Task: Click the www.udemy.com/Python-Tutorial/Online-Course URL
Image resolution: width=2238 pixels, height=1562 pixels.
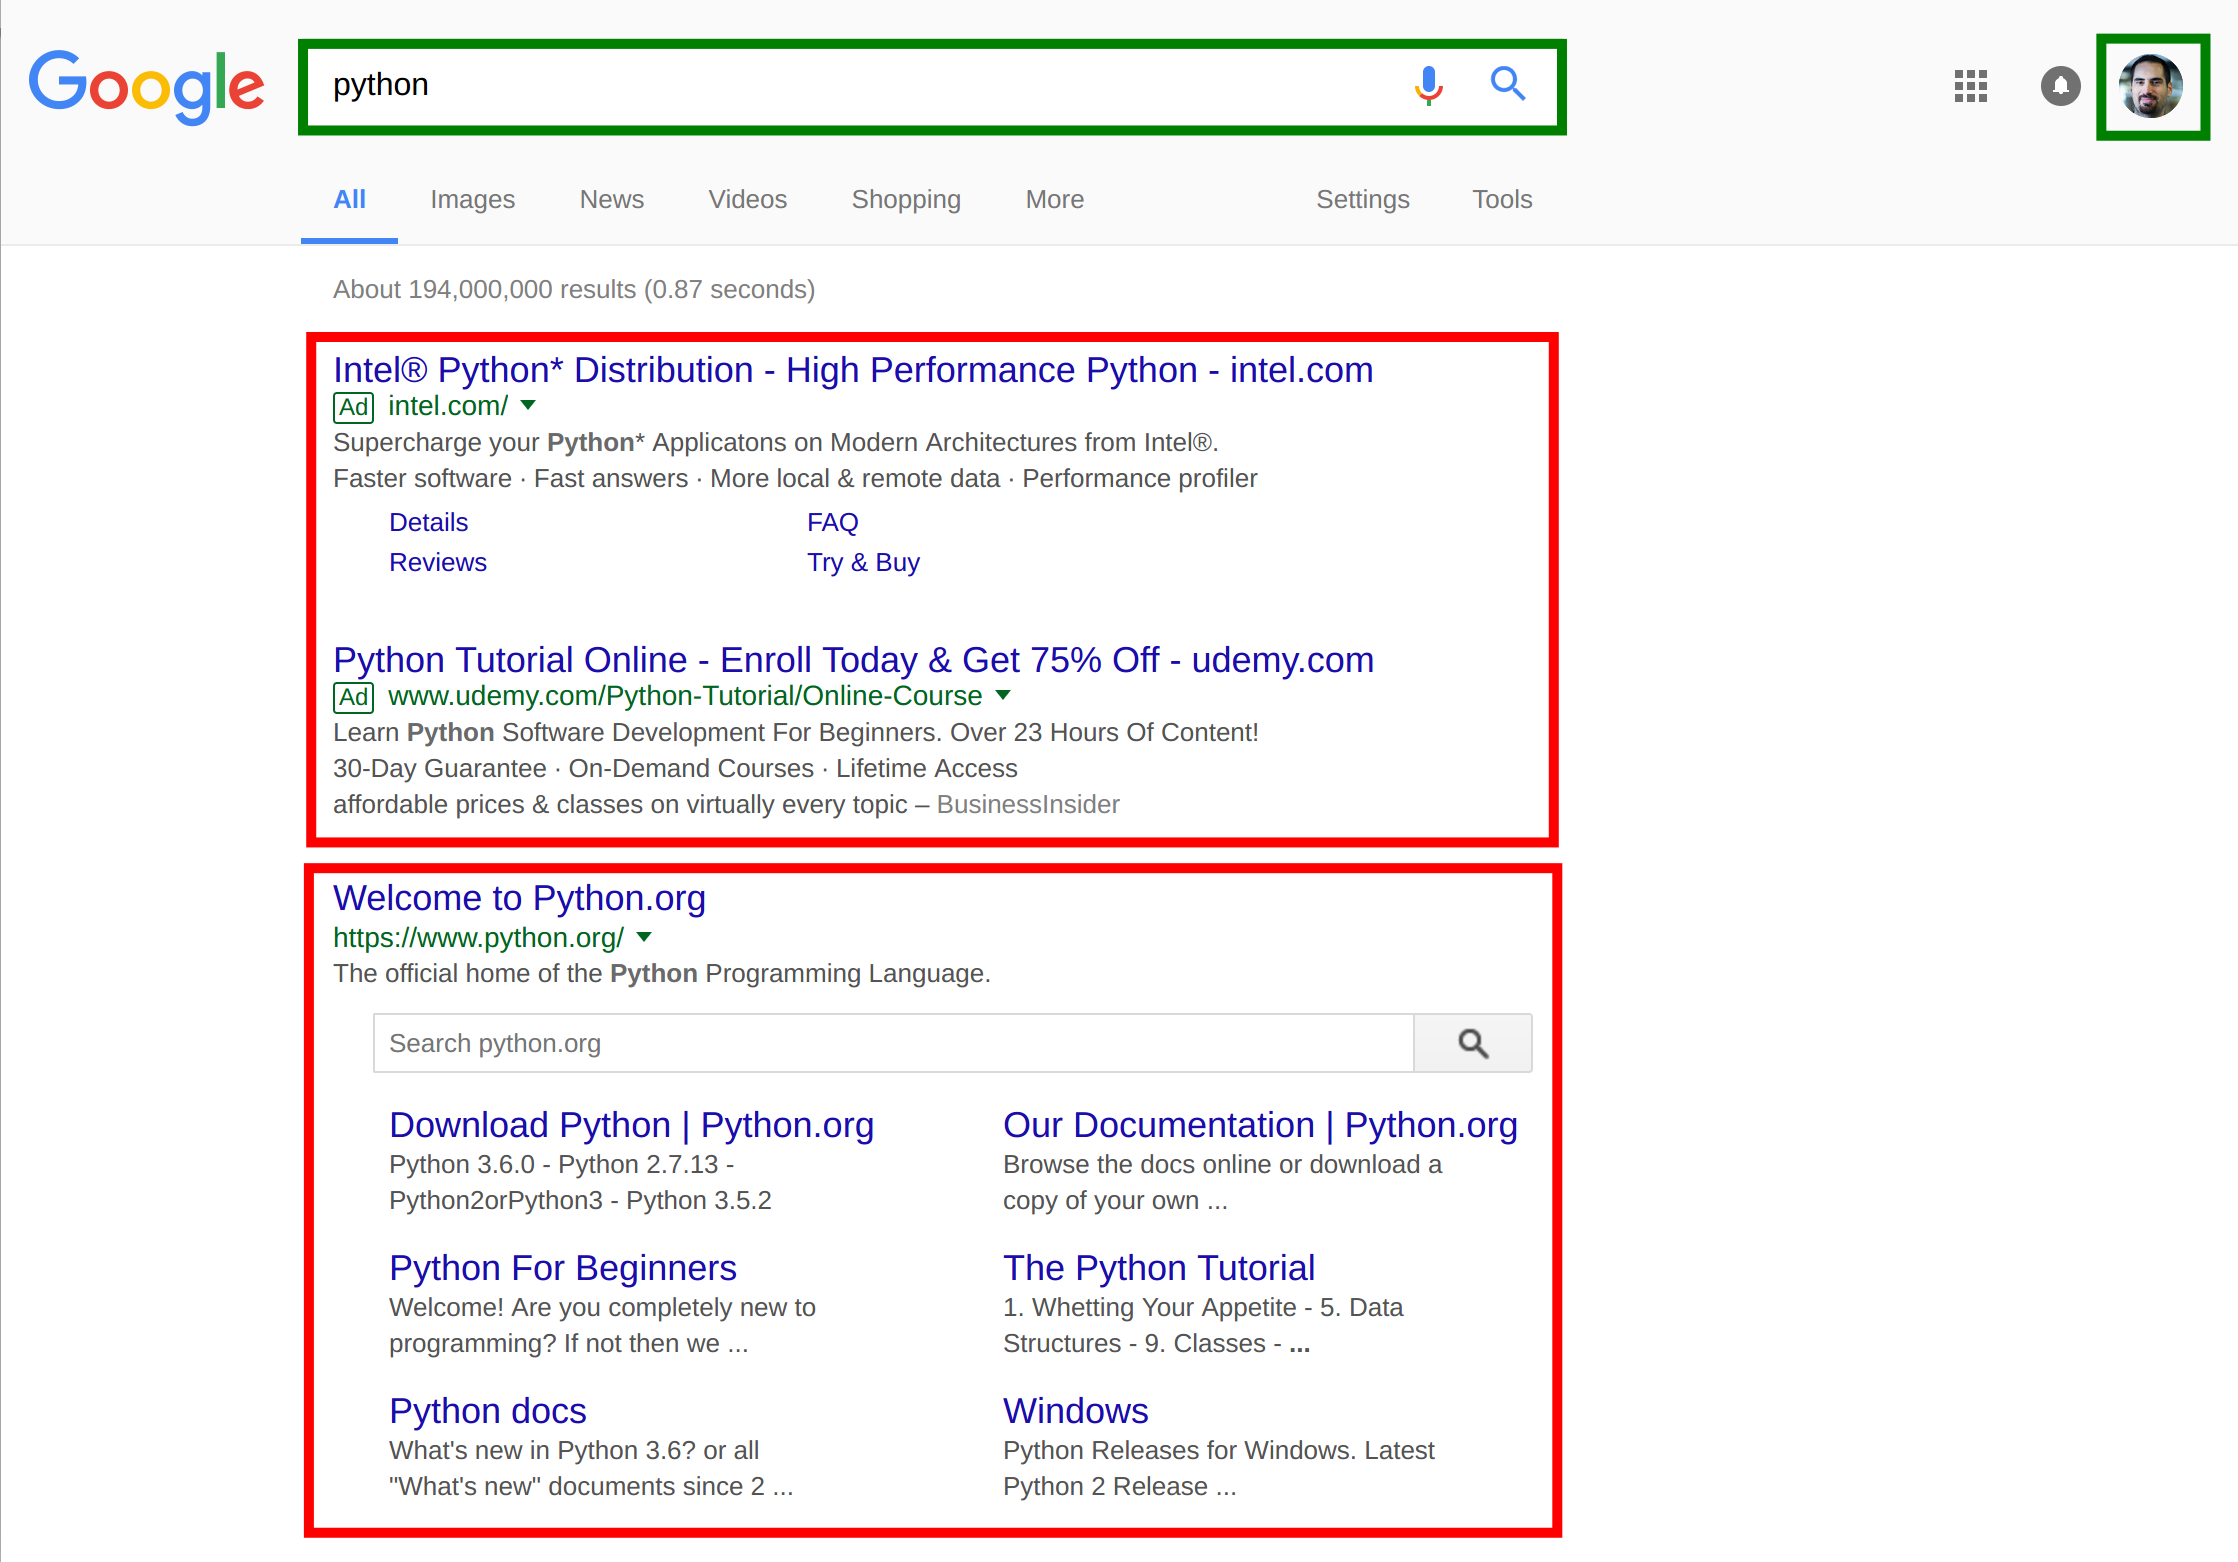Action: tap(685, 696)
